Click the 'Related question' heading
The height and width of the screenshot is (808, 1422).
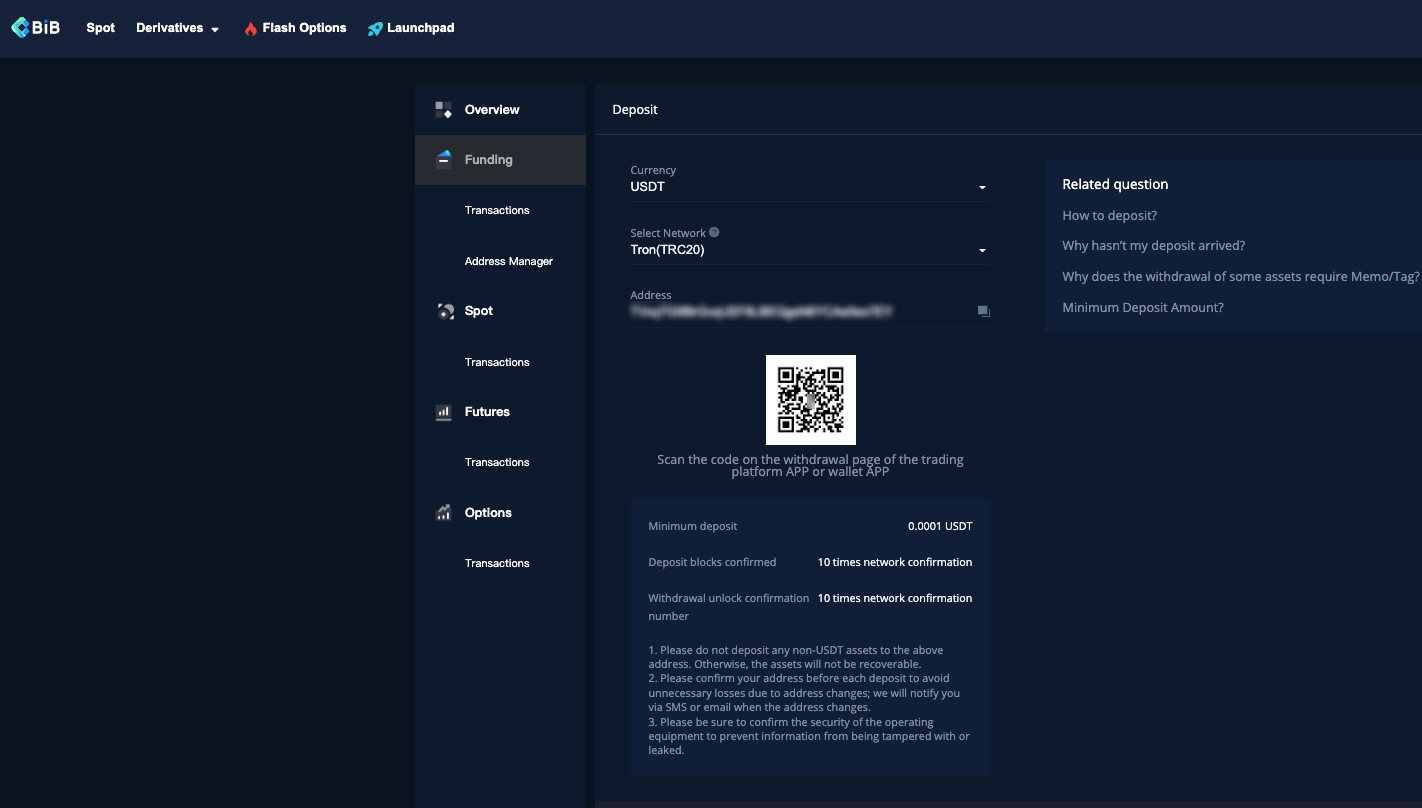1115,184
